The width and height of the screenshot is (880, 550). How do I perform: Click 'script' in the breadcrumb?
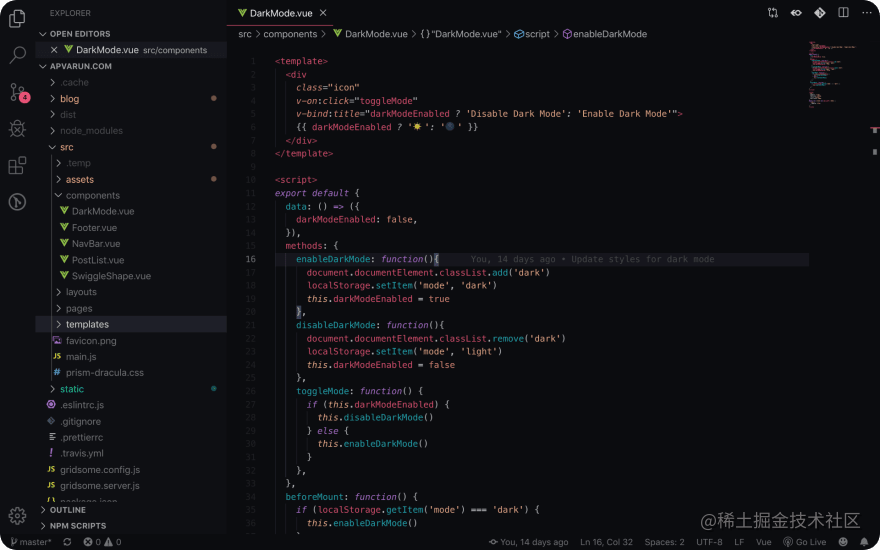tap(532, 34)
